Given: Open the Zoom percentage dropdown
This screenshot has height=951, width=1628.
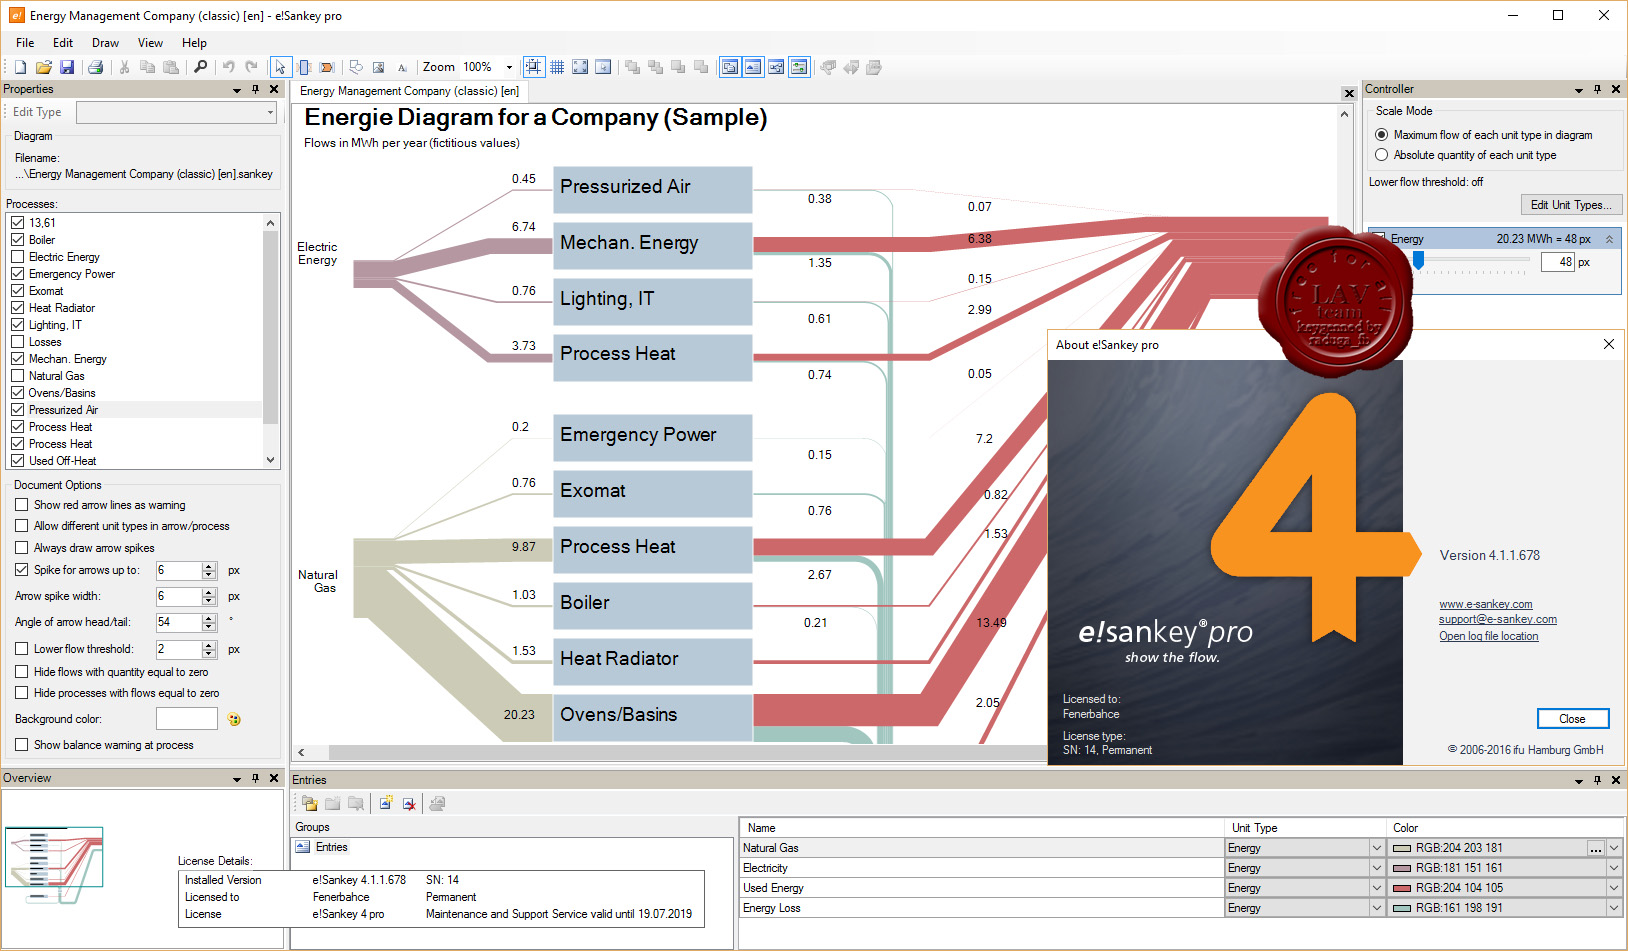Looking at the screenshot, I should (x=509, y=67).
